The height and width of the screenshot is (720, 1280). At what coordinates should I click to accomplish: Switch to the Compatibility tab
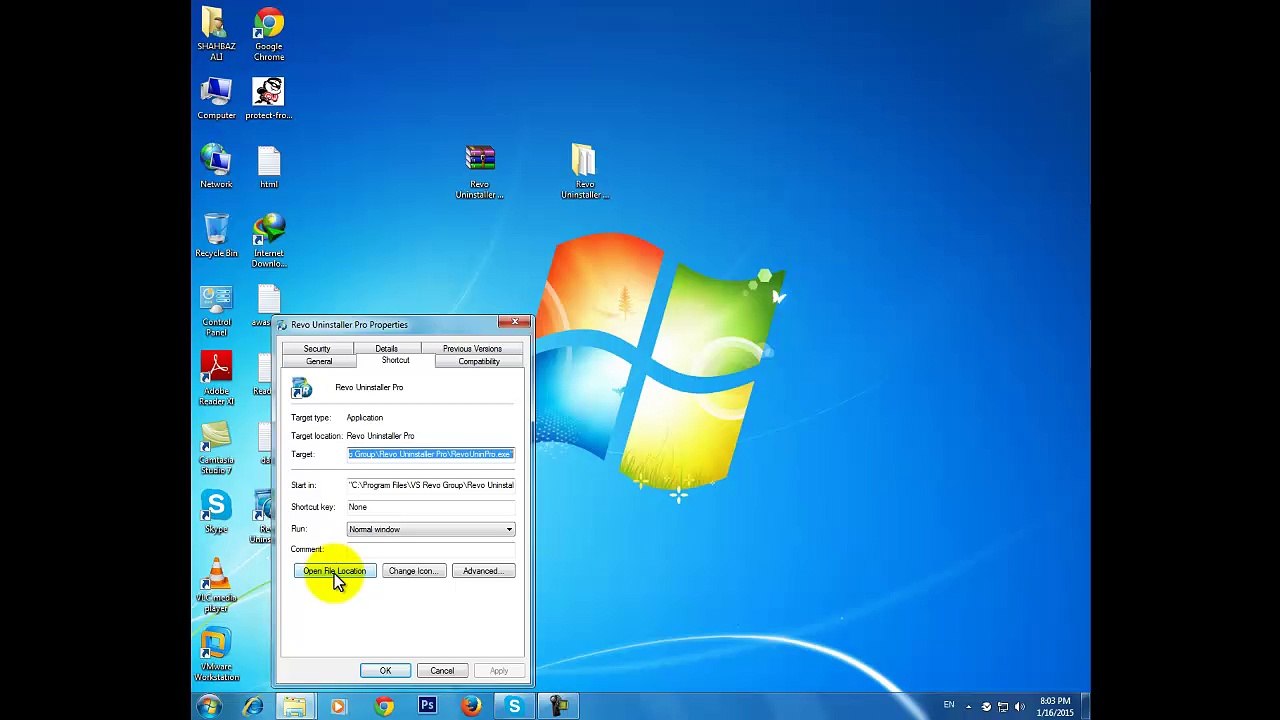pyautogui.click(x=478, y=361)
